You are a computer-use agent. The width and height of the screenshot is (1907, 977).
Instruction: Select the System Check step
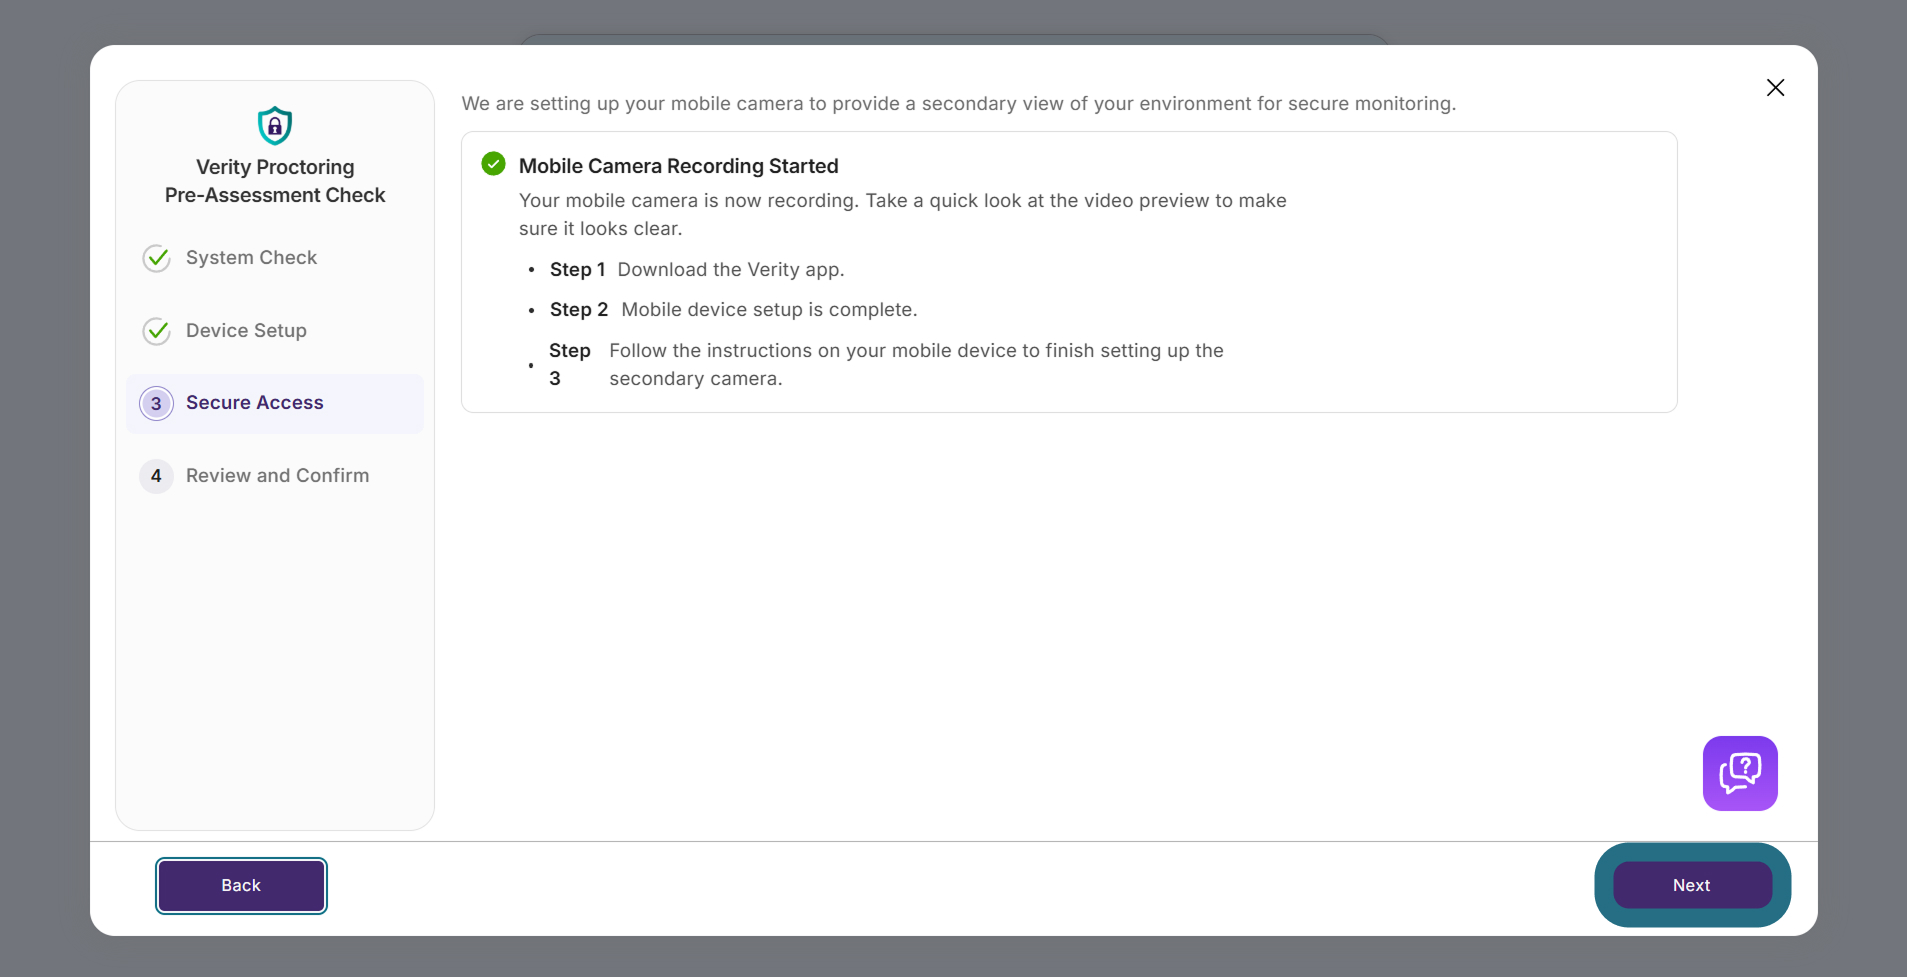(251, 258)
